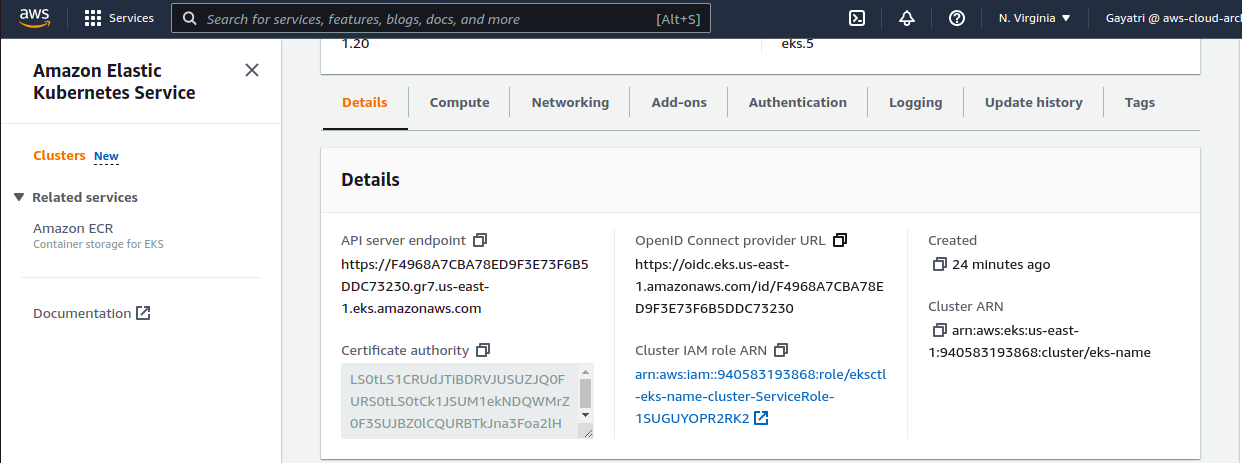Copy the OpenID Connect provider URL
Viewport: 1242px width, 463px height.
point(840,240)
